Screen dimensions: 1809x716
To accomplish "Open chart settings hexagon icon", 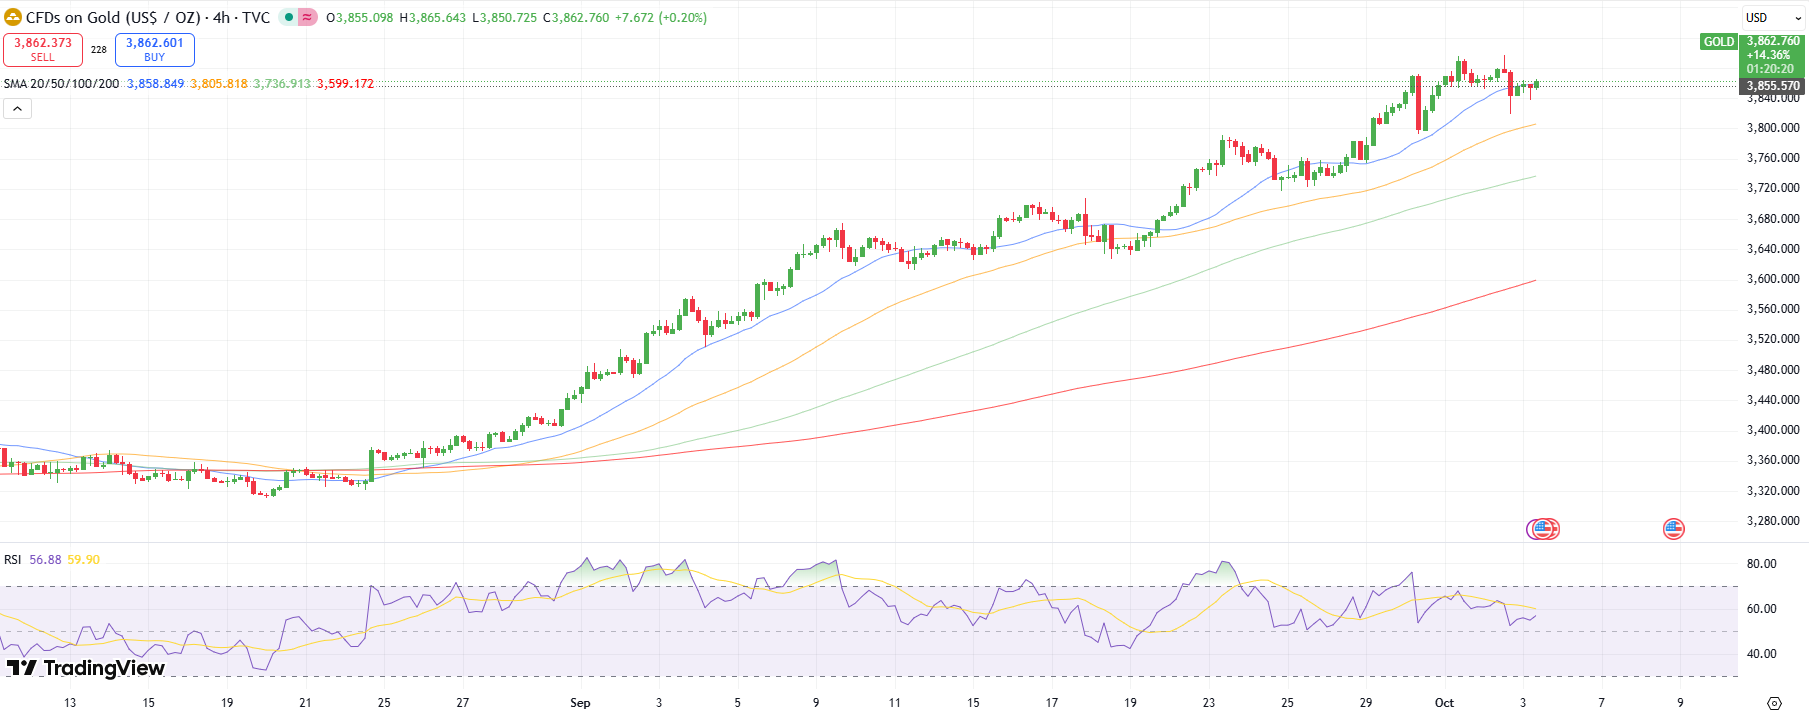I will click(1774, 702).
